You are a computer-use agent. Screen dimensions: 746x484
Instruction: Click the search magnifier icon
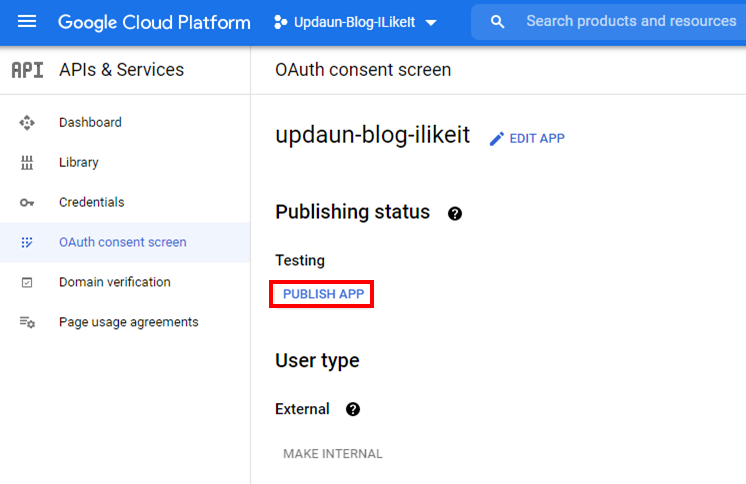coord(497,21)
